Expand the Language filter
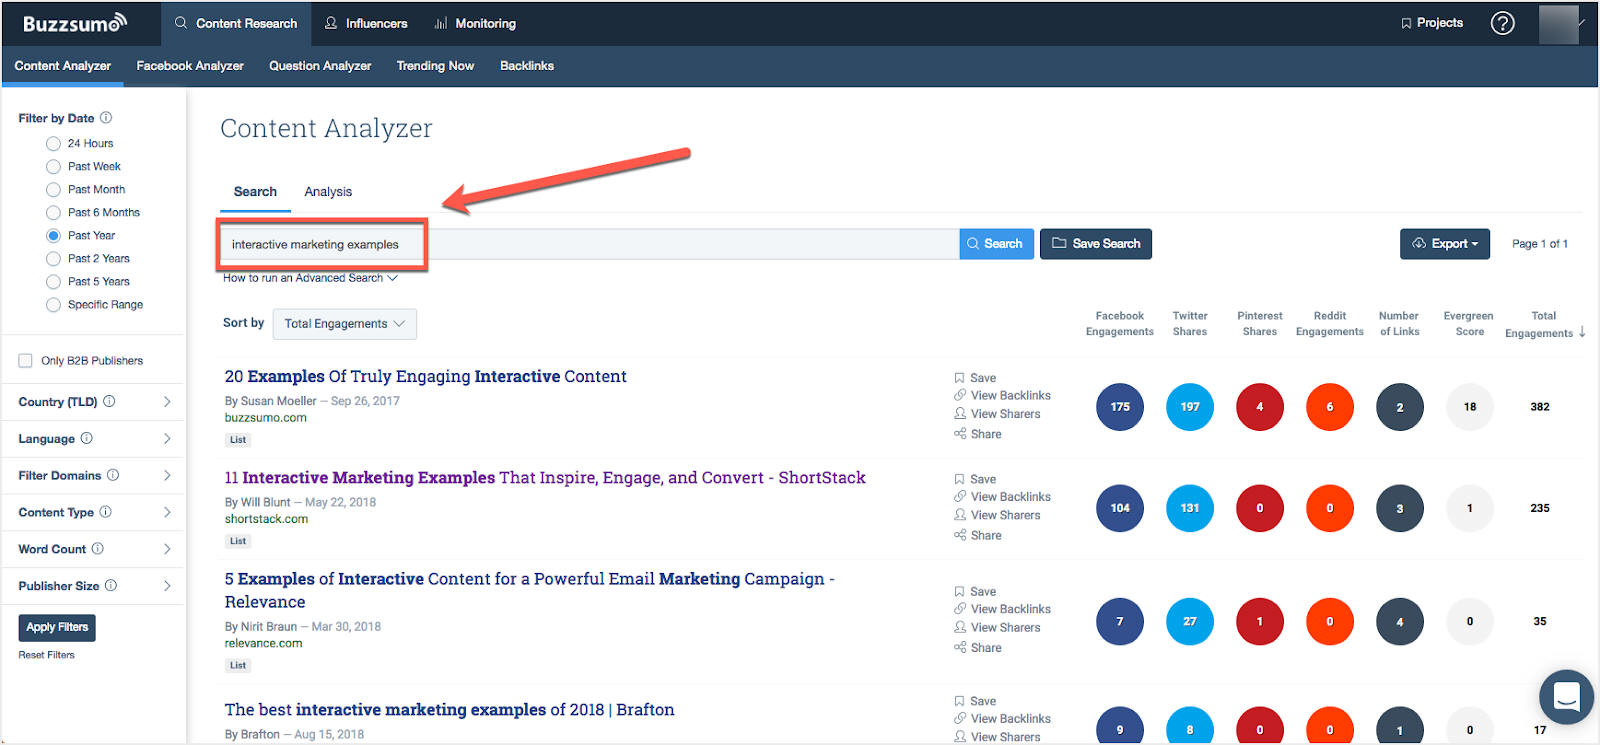Viewport: 1600px width, 745px height. (167, 439)
